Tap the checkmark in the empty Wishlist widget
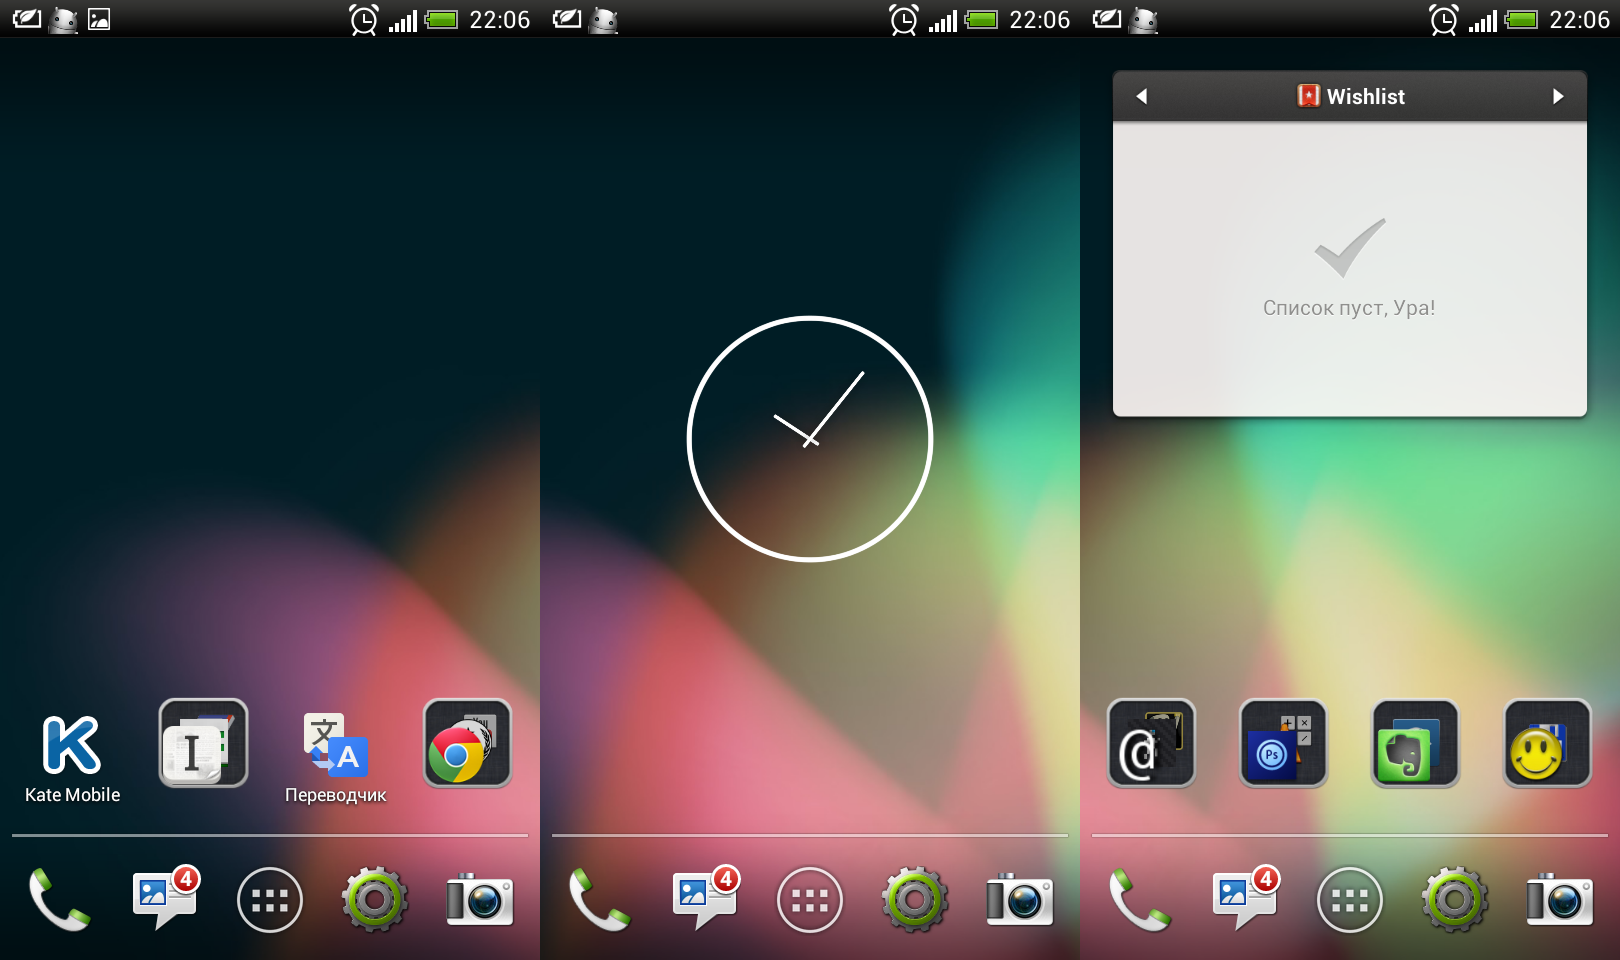The width and height of the screenshot is (1620, 960). pyautogui.click(x=1350, y=247)
